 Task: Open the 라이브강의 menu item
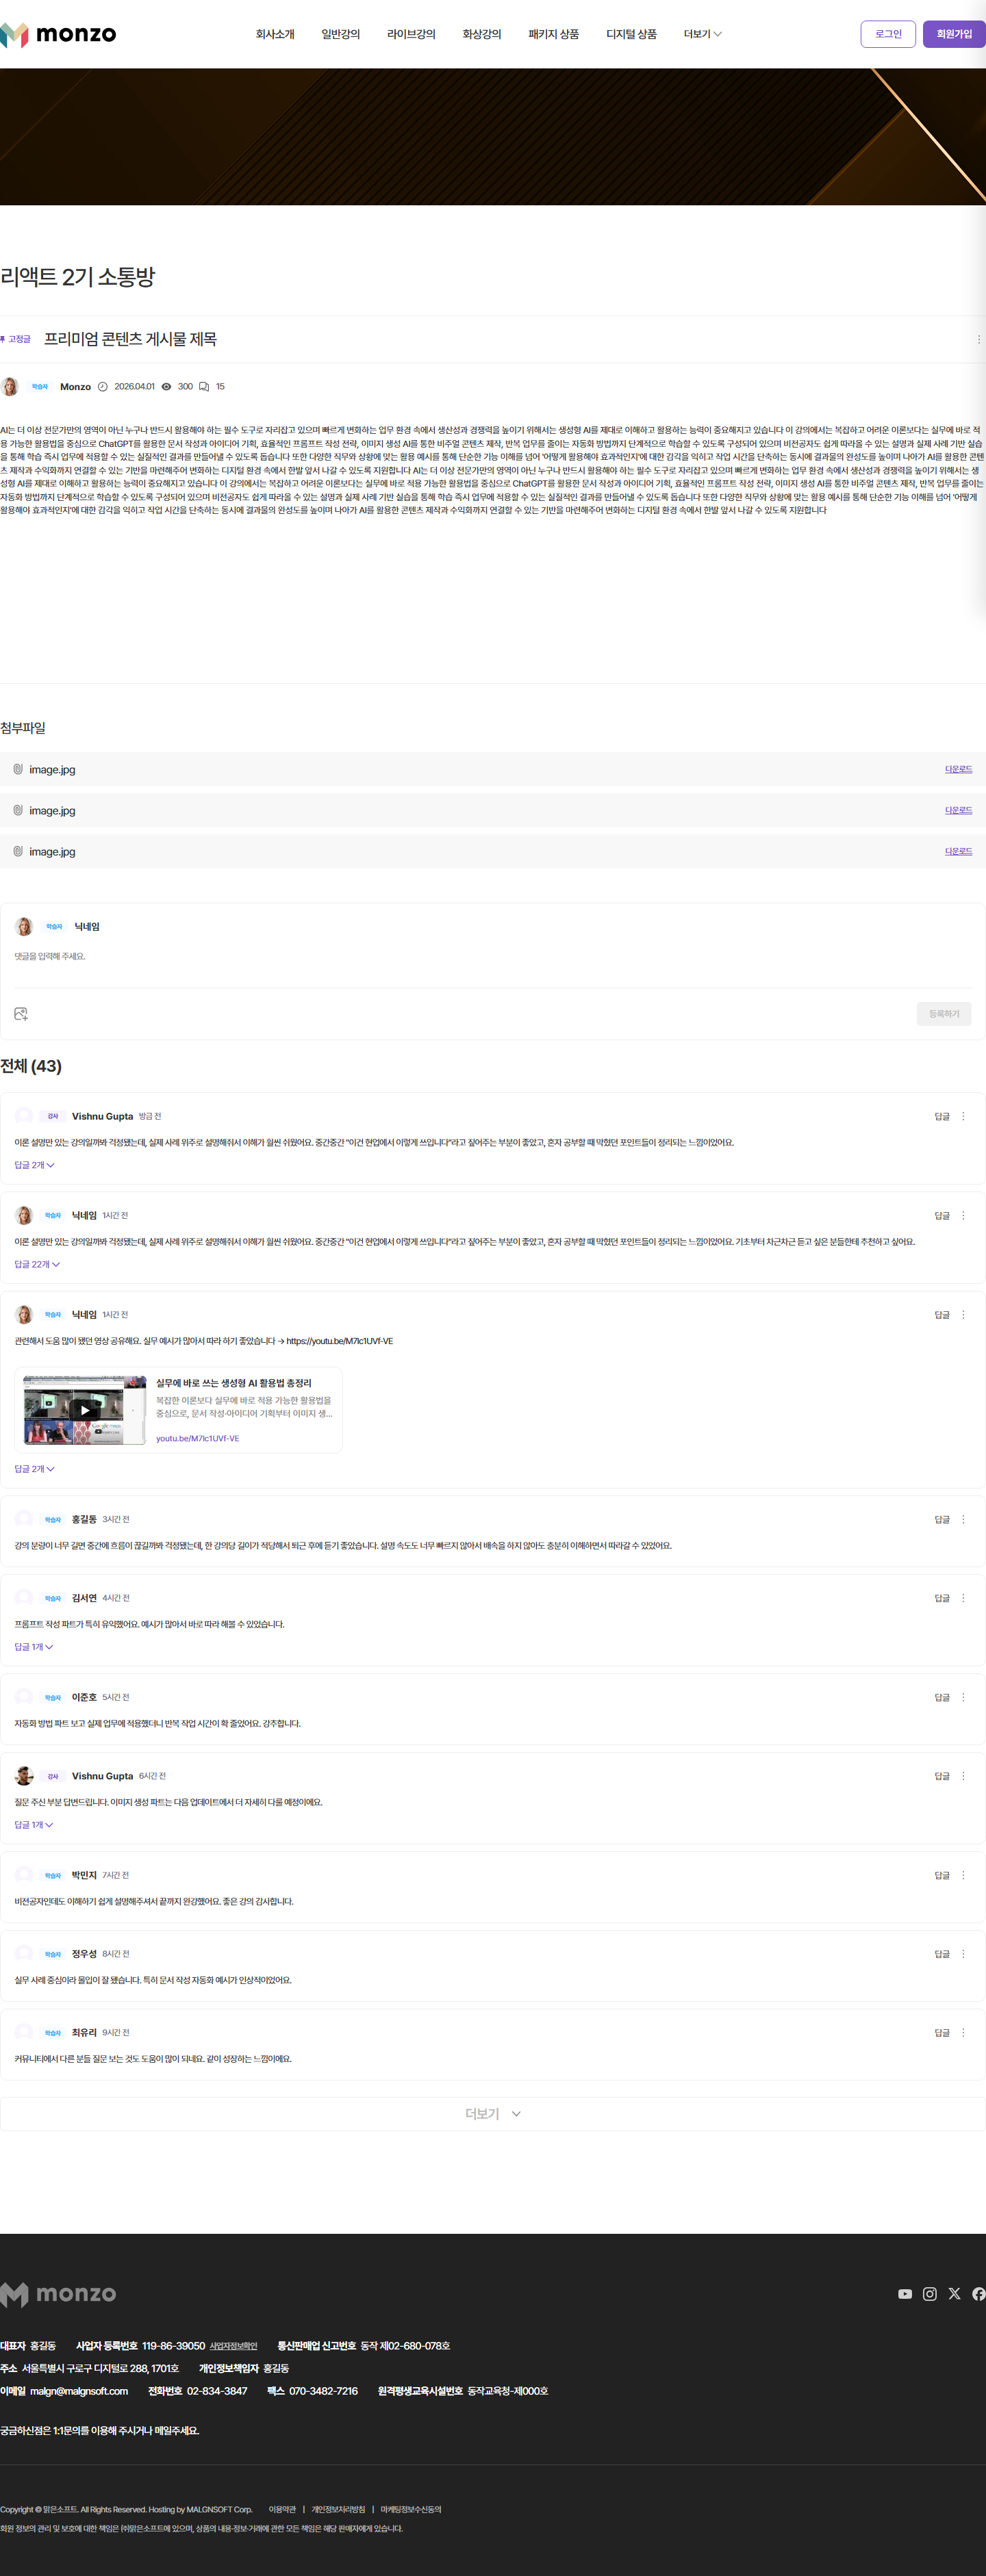pos(411,34)
